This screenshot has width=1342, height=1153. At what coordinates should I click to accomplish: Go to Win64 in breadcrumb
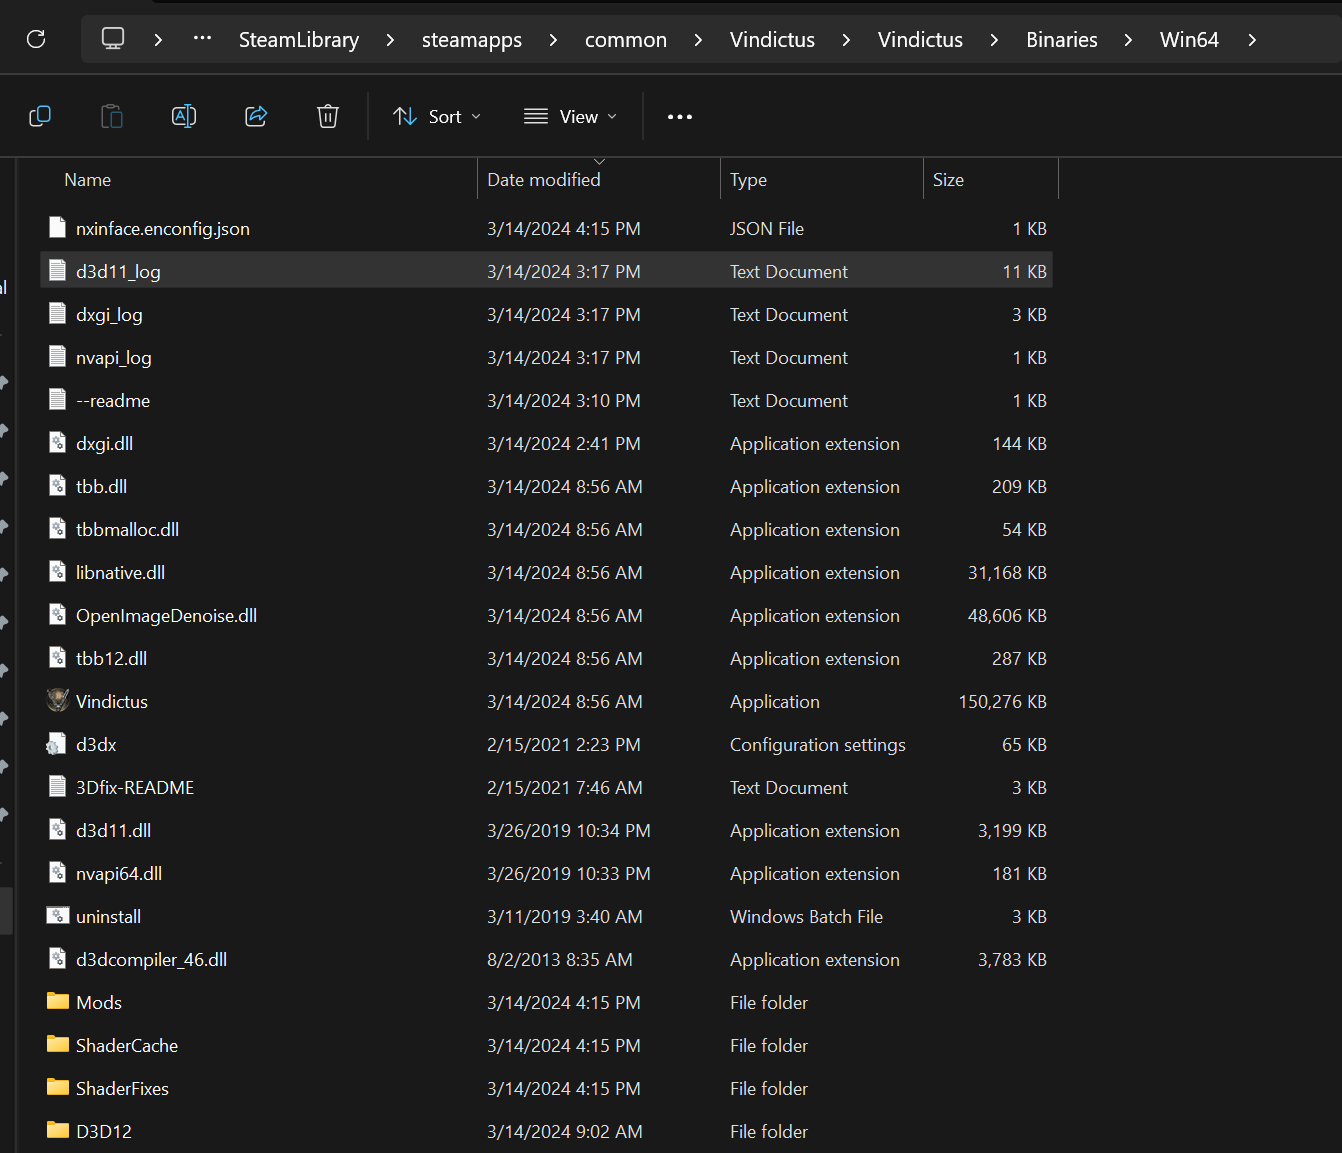[x=1189, y=40]
